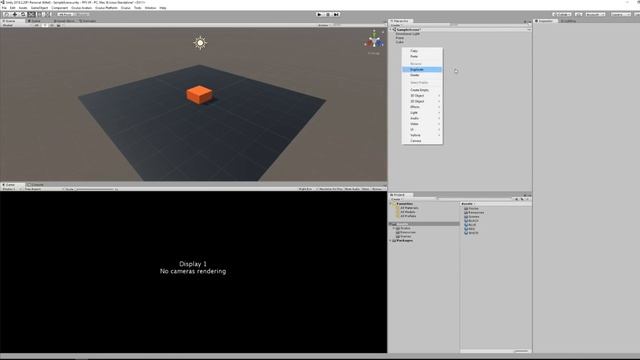Expand the Vuforia submenu
The height and width of the screenshot is (360, 640).
point(422,135)
